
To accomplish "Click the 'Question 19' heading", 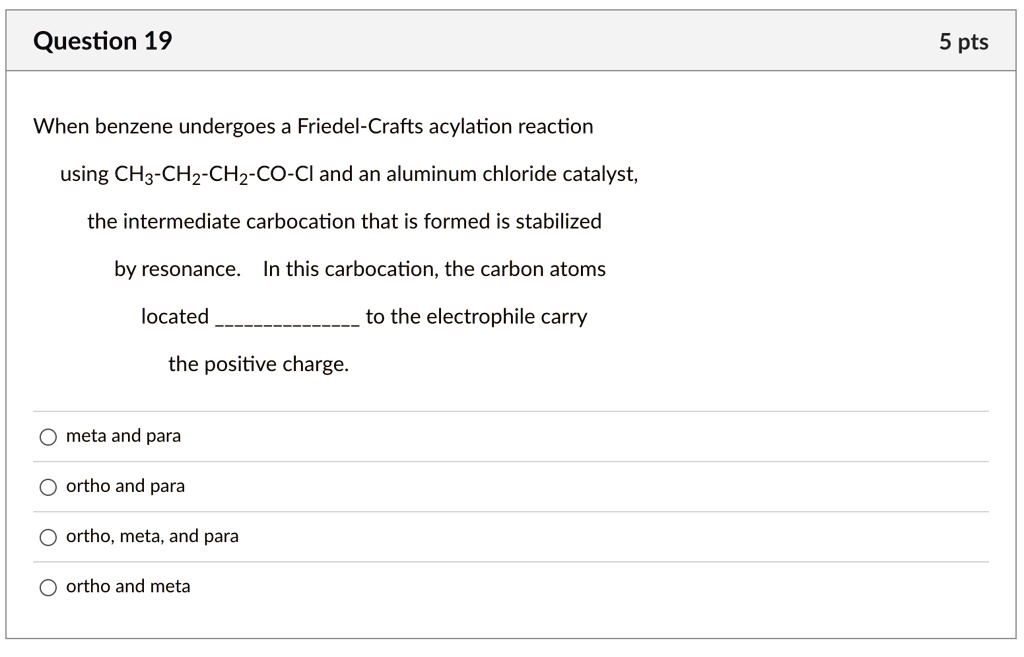I will tap(102, 41).
